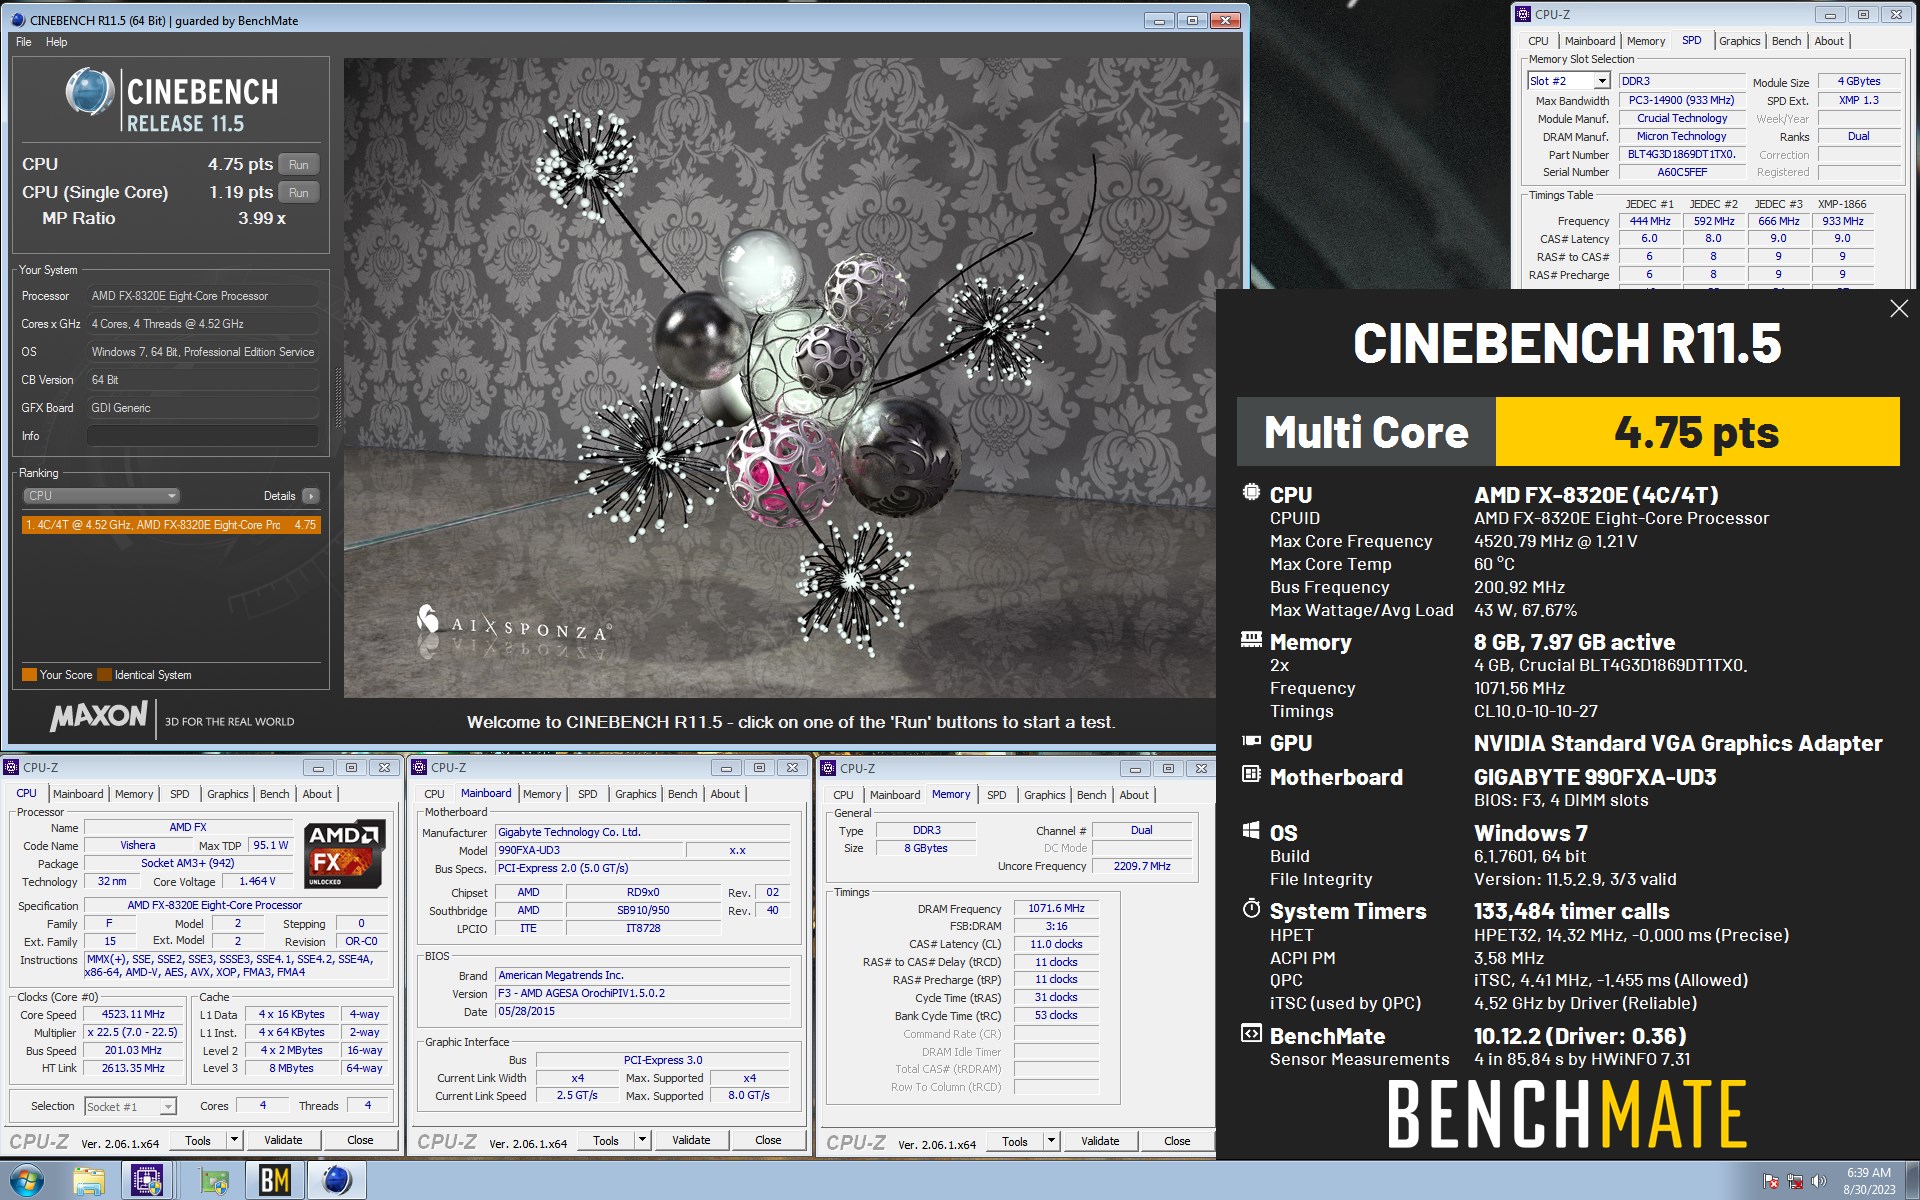
Task: Click Memory tab in SPD CPU-Z window
Action: (1645, 41)
